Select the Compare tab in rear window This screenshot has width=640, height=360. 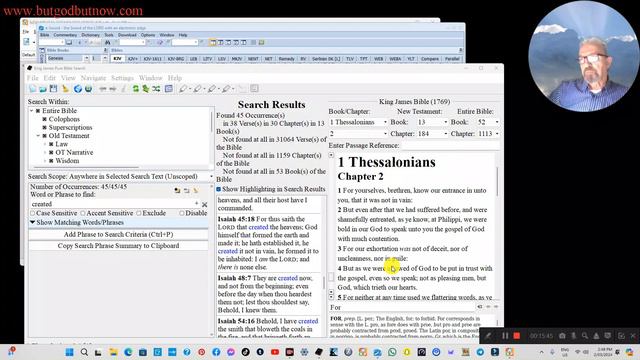click(x=430, y=59)
